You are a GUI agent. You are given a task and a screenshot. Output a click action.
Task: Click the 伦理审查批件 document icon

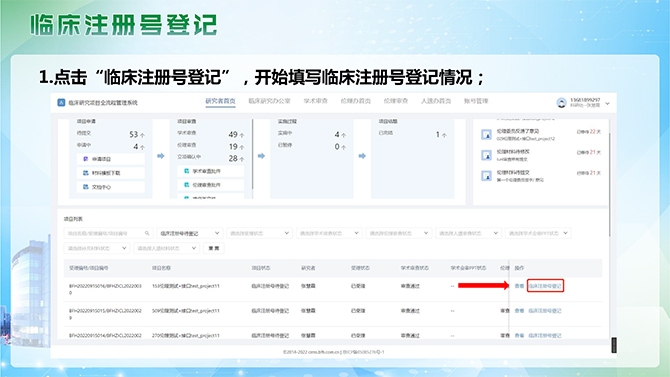186,185
